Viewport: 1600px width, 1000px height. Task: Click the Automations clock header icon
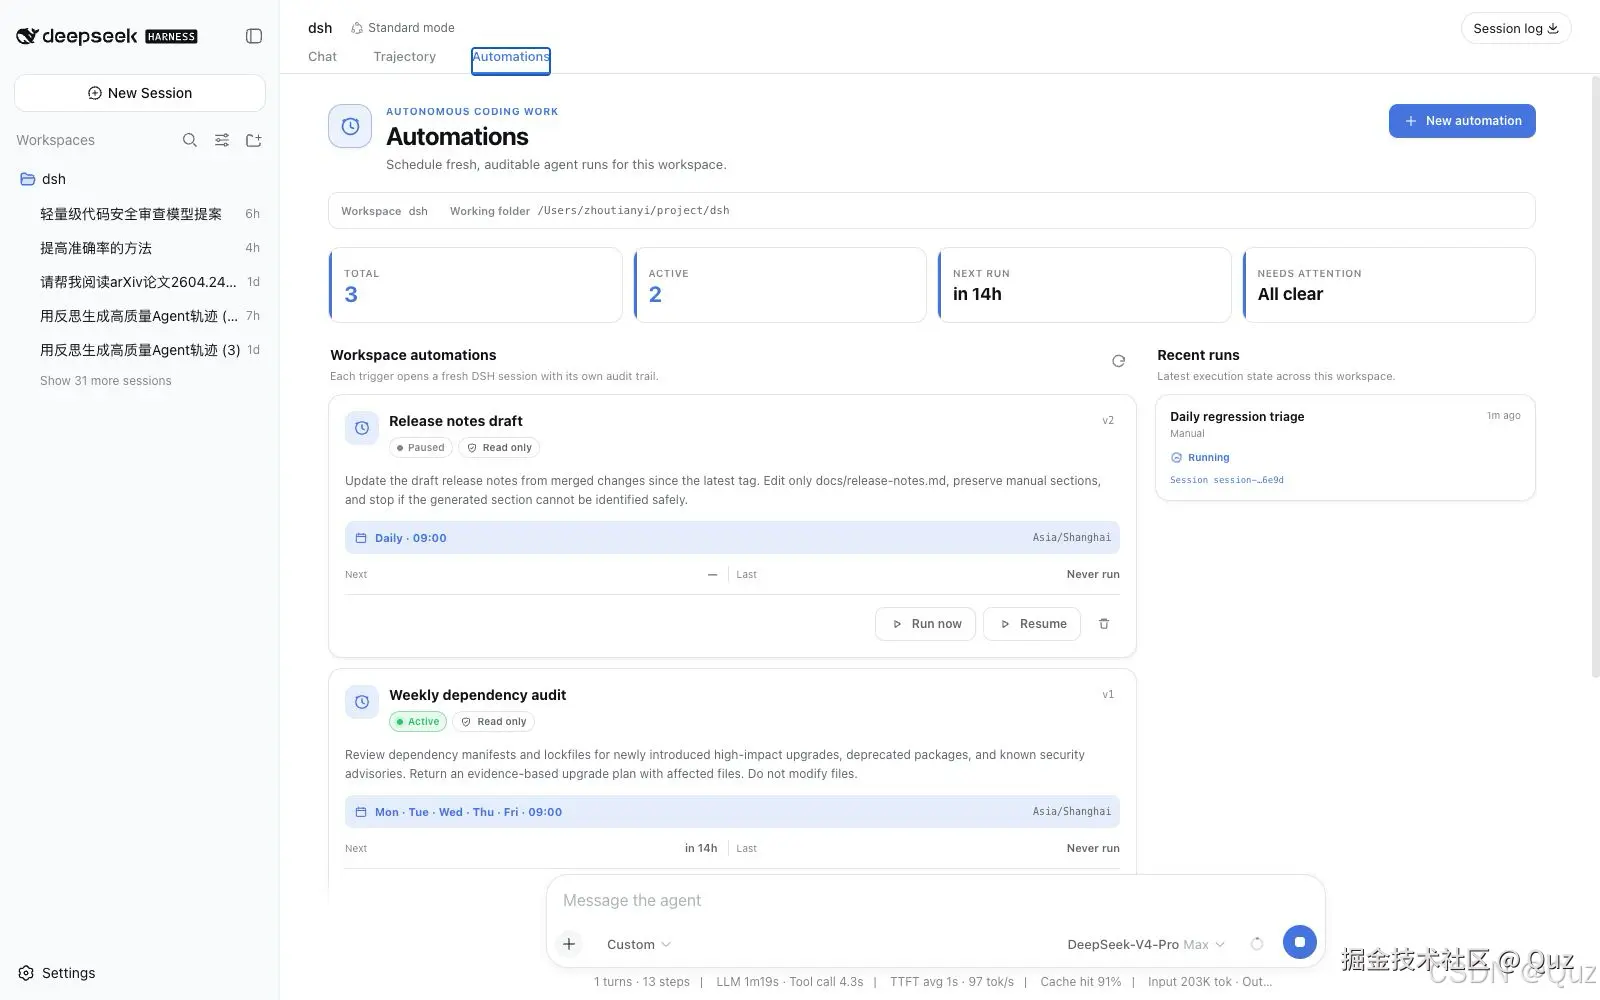pyautogui.click(x=350, y=127)
